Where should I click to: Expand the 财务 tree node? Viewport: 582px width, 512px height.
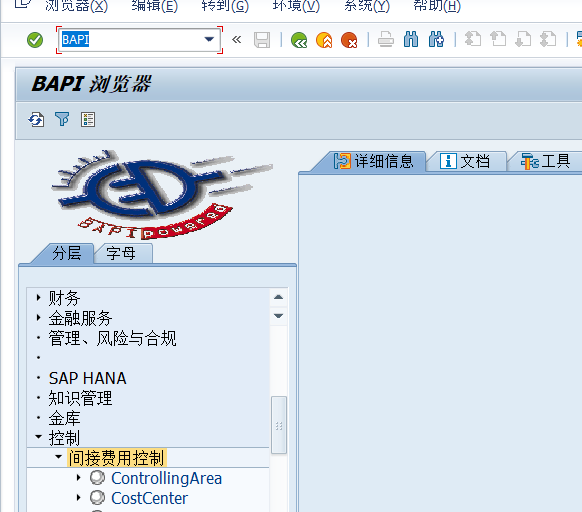[x=39, y=297]
